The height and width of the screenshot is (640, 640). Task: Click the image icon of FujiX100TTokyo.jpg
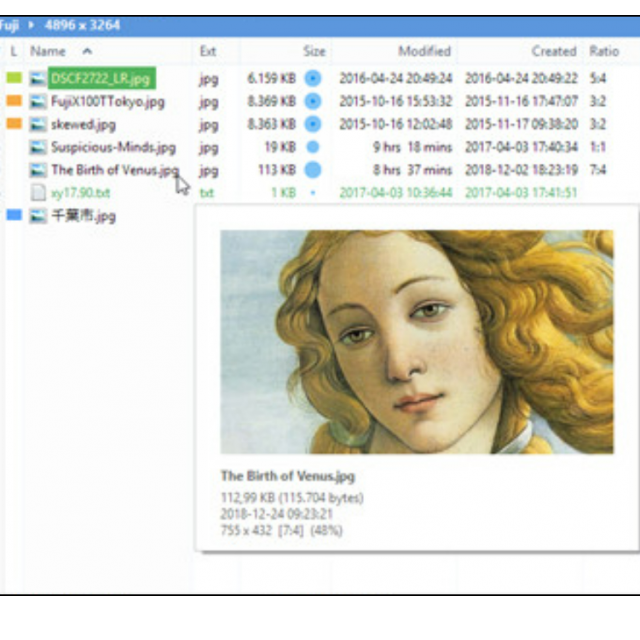(x=38, y=101)
